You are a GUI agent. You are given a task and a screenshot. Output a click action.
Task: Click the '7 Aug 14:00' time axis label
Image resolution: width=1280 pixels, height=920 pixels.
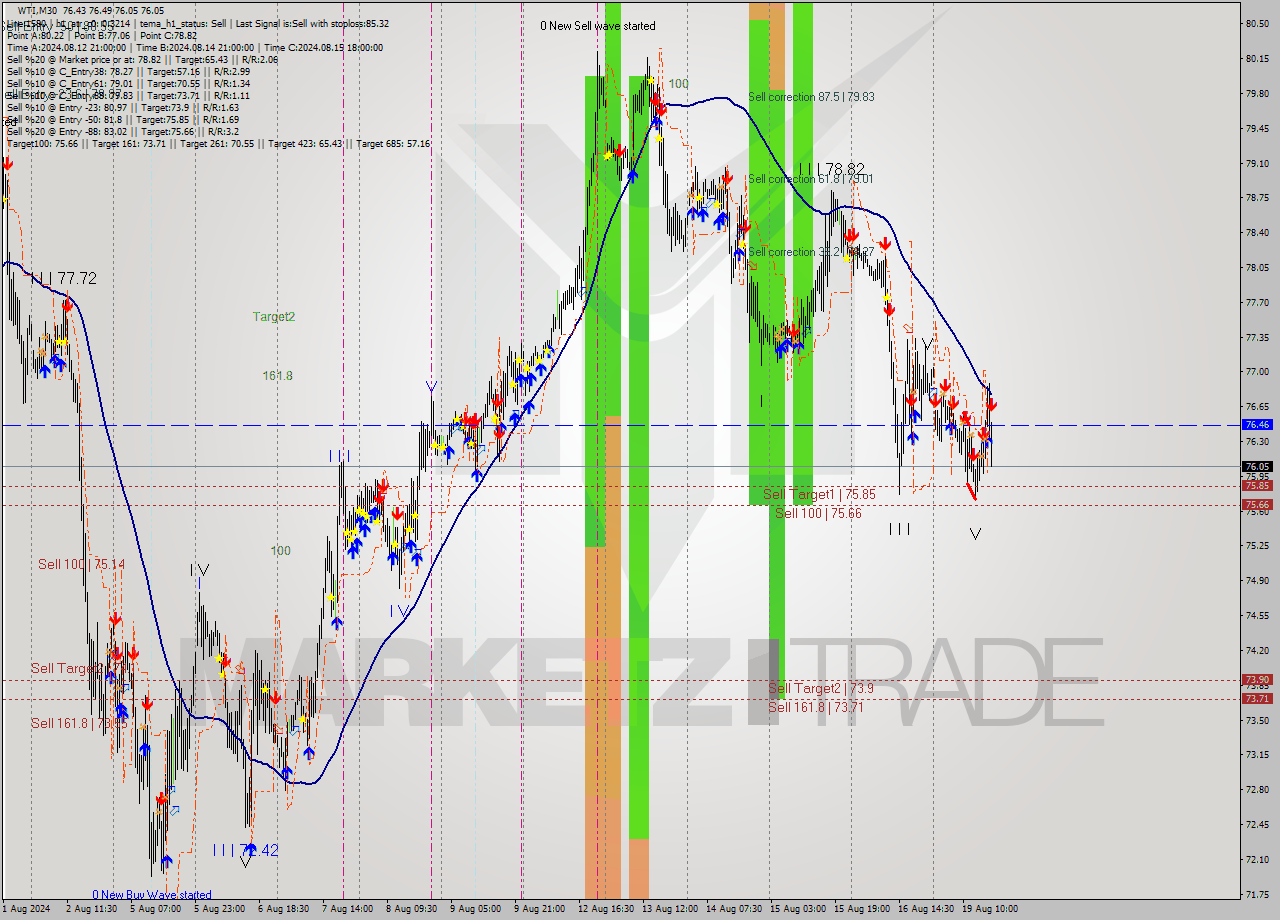coord(347,909)
